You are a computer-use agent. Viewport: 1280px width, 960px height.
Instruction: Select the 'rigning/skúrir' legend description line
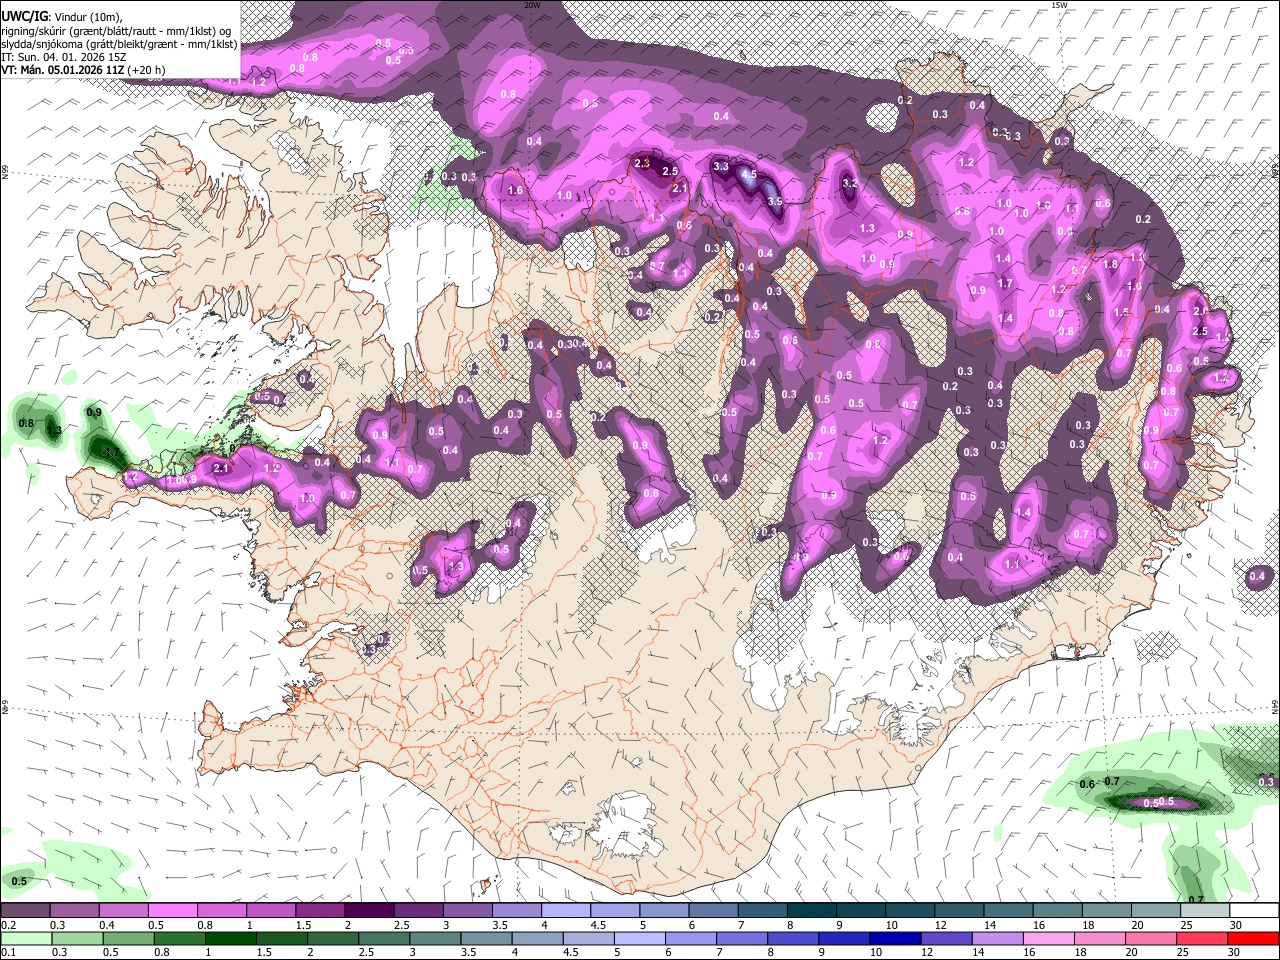point(118,31)
